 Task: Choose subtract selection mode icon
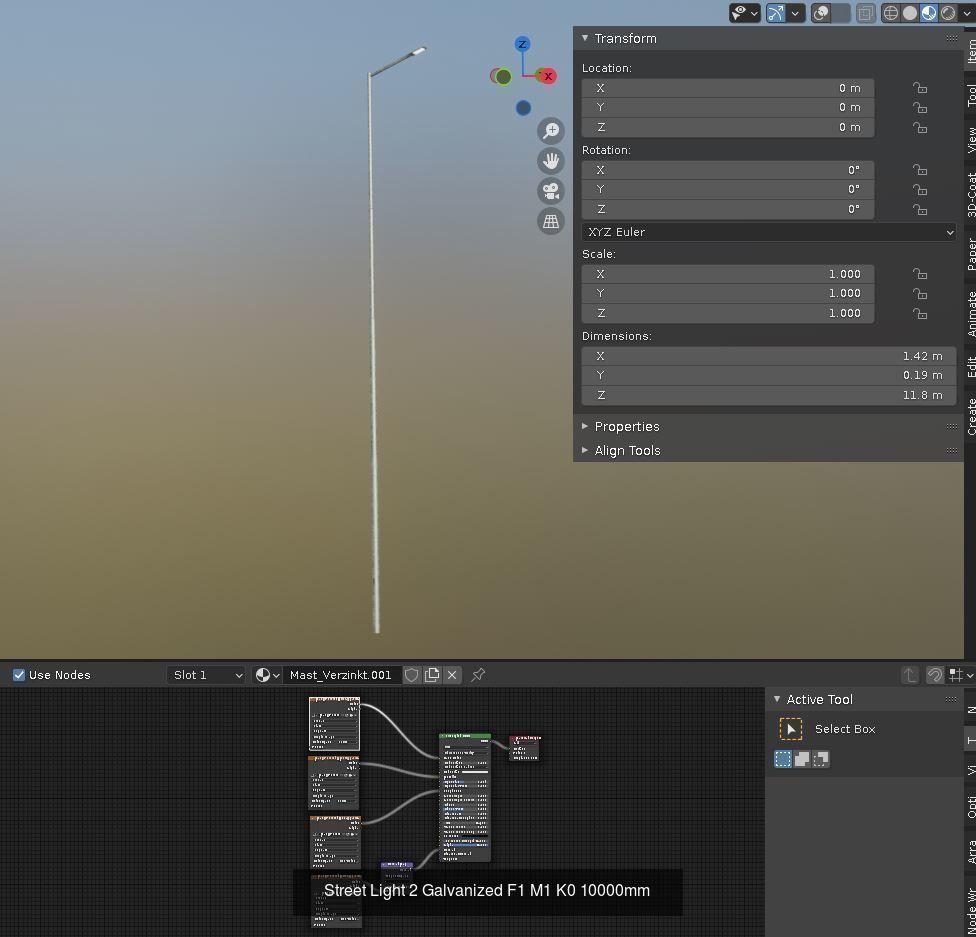(821, 759)
